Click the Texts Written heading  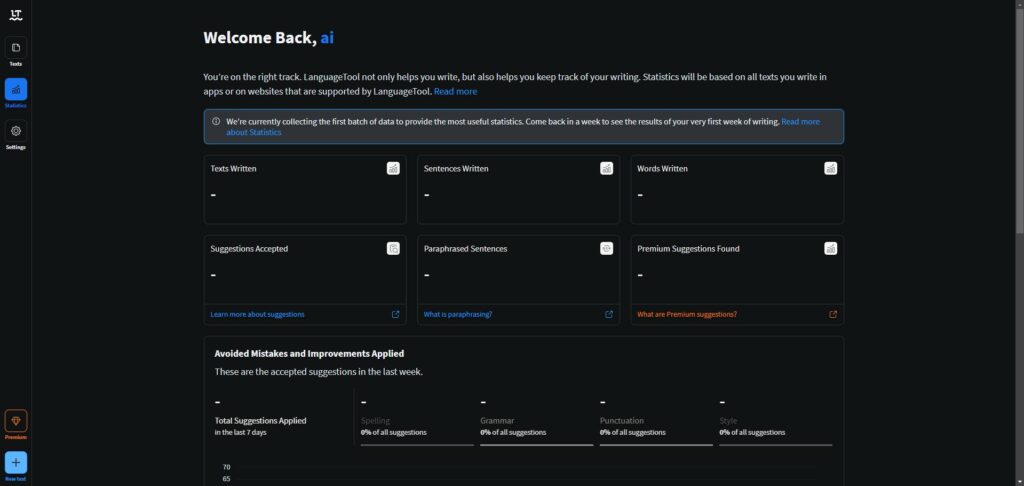[x=233, y=169]
